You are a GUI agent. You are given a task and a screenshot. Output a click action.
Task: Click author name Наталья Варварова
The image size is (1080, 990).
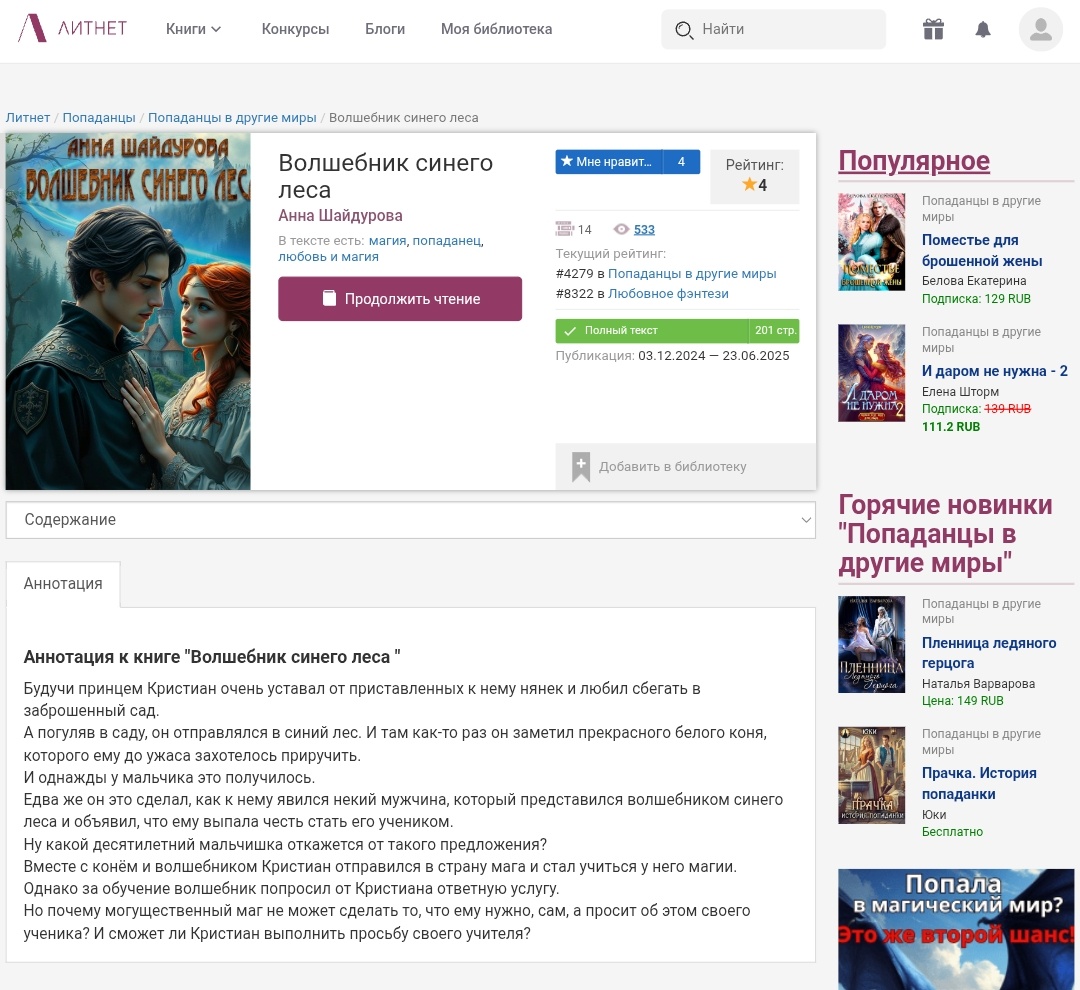pos(979,684)
